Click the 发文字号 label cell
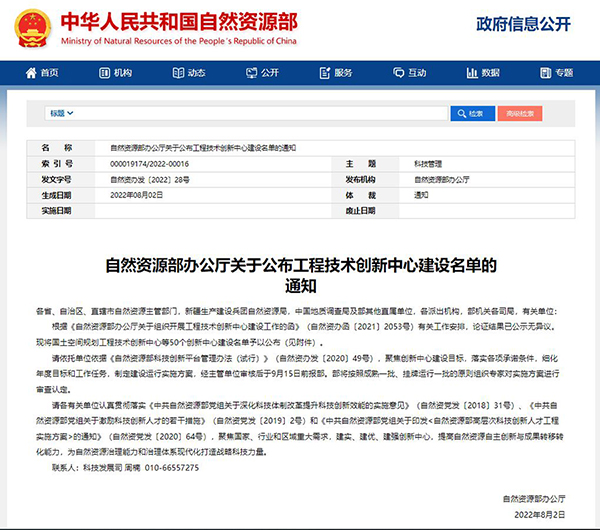This screenshot has width=600, height=530. coord(60,179)
